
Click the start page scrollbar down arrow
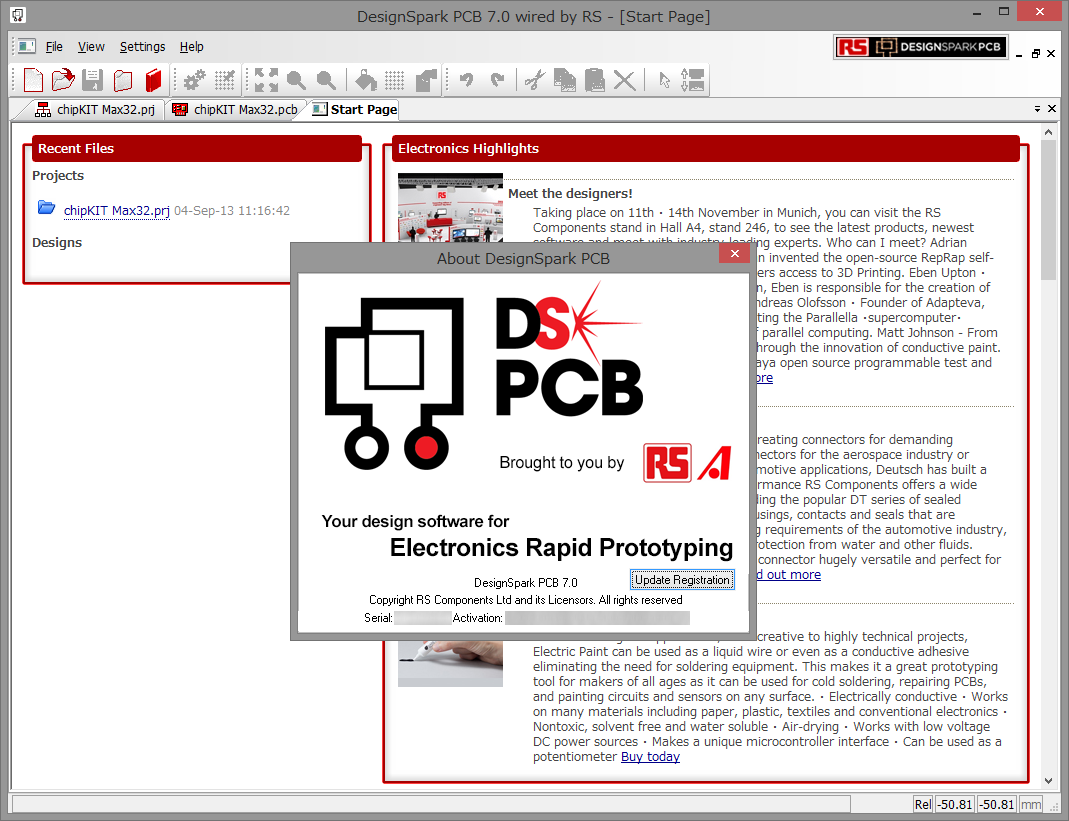pos(1048,781)
